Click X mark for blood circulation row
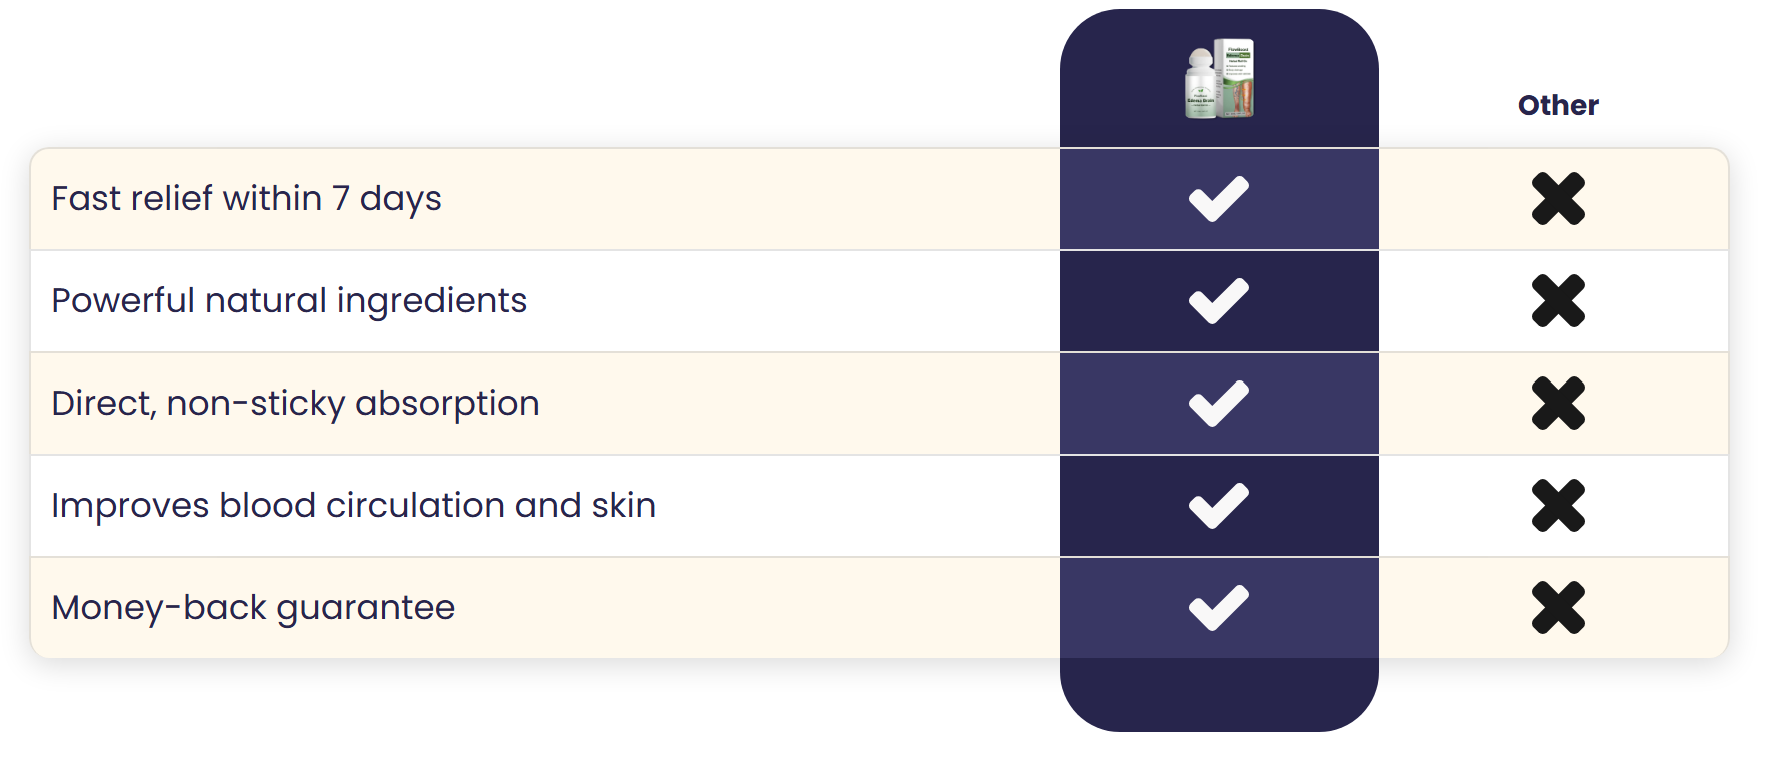This screenshot has height=760, width=1770. click(1558, 505)
